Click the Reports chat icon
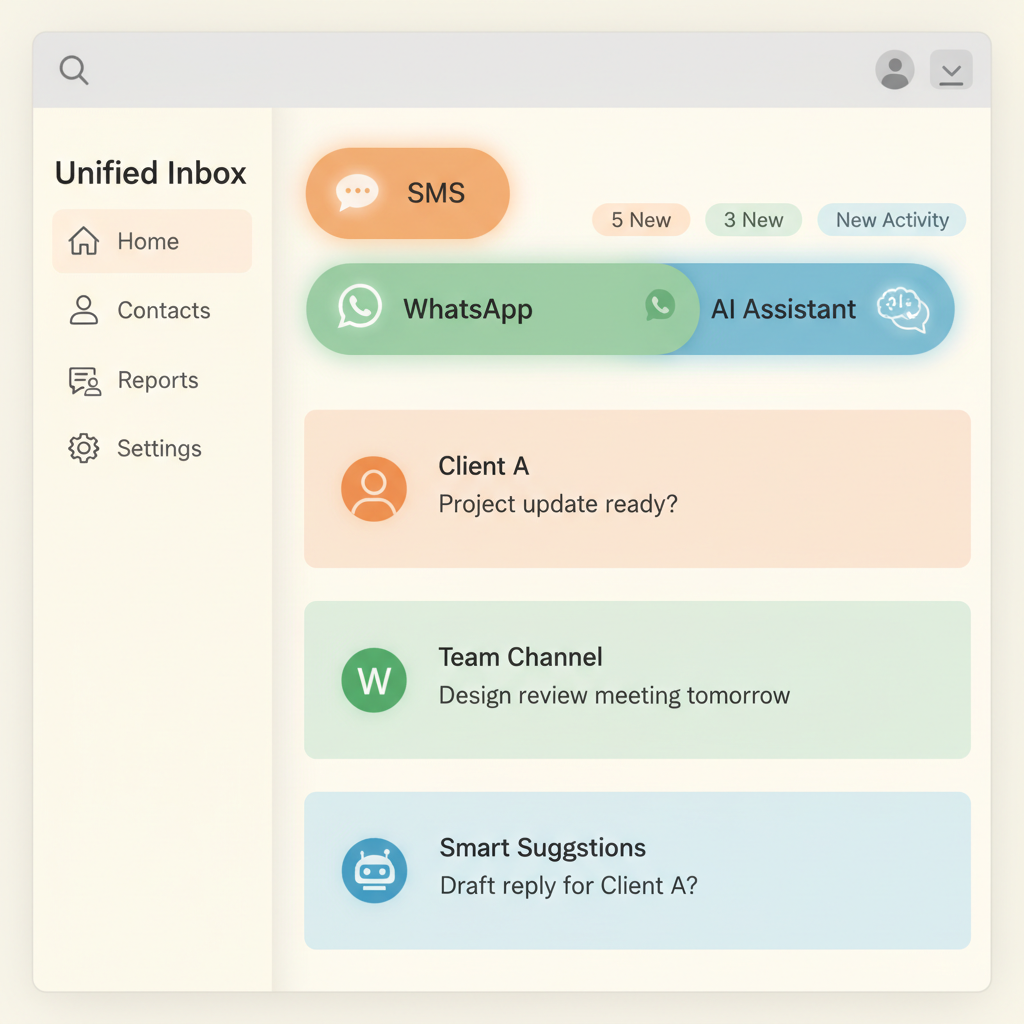1024x1024 pixels. pos(85,381)
